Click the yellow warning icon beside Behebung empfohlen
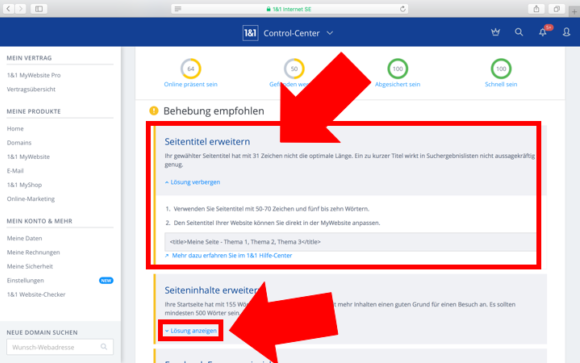This screenshot has width=580, height=363. tap(154, 111)
